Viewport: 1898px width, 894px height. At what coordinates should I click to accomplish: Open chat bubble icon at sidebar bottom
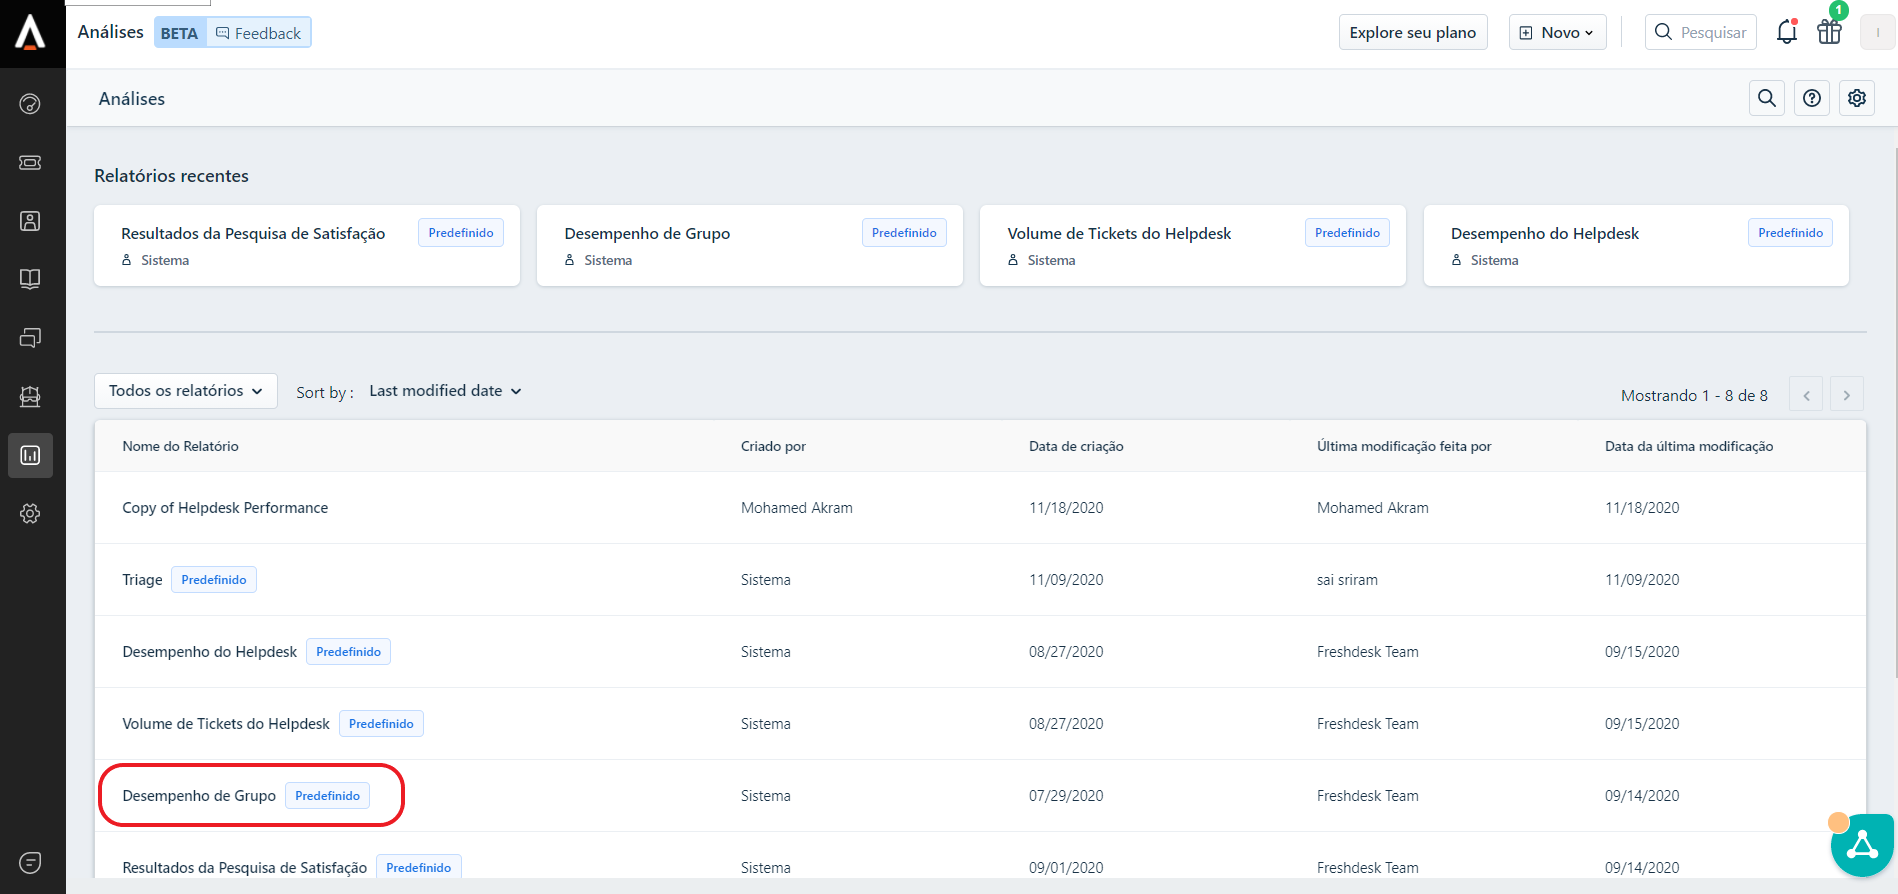30,862
